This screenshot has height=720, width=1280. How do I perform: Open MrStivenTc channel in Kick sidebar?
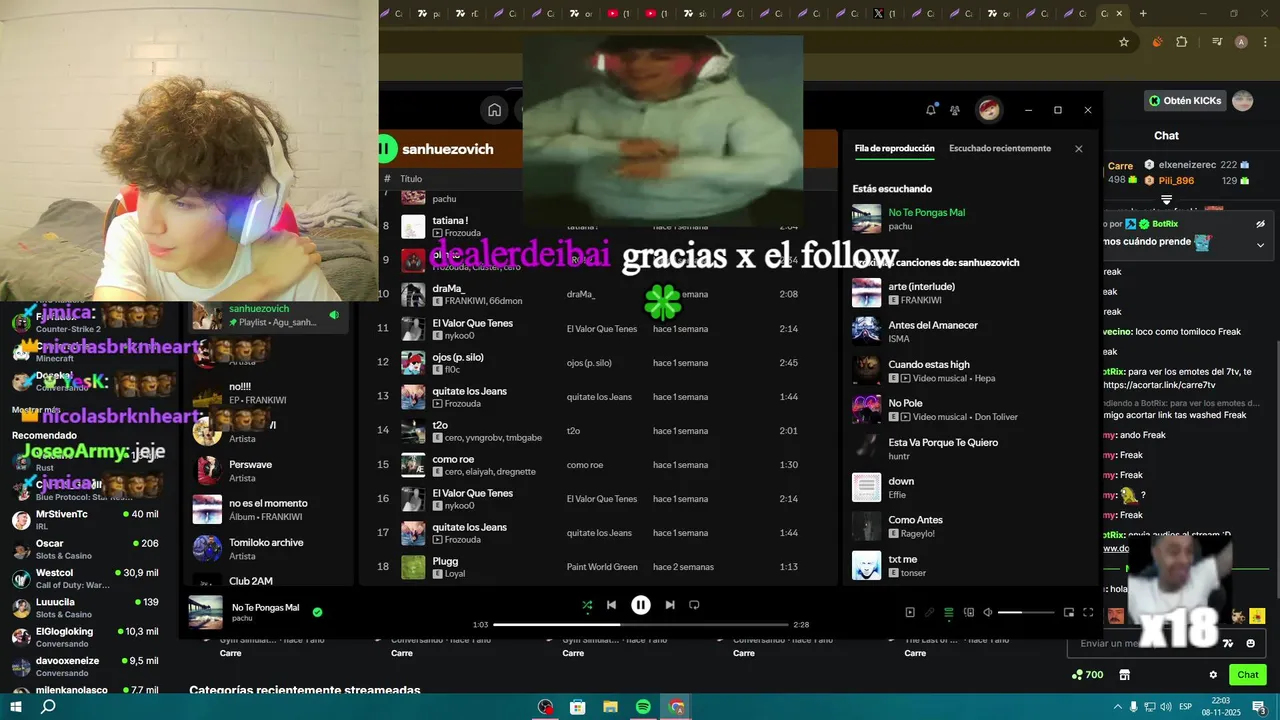point(85,520)
